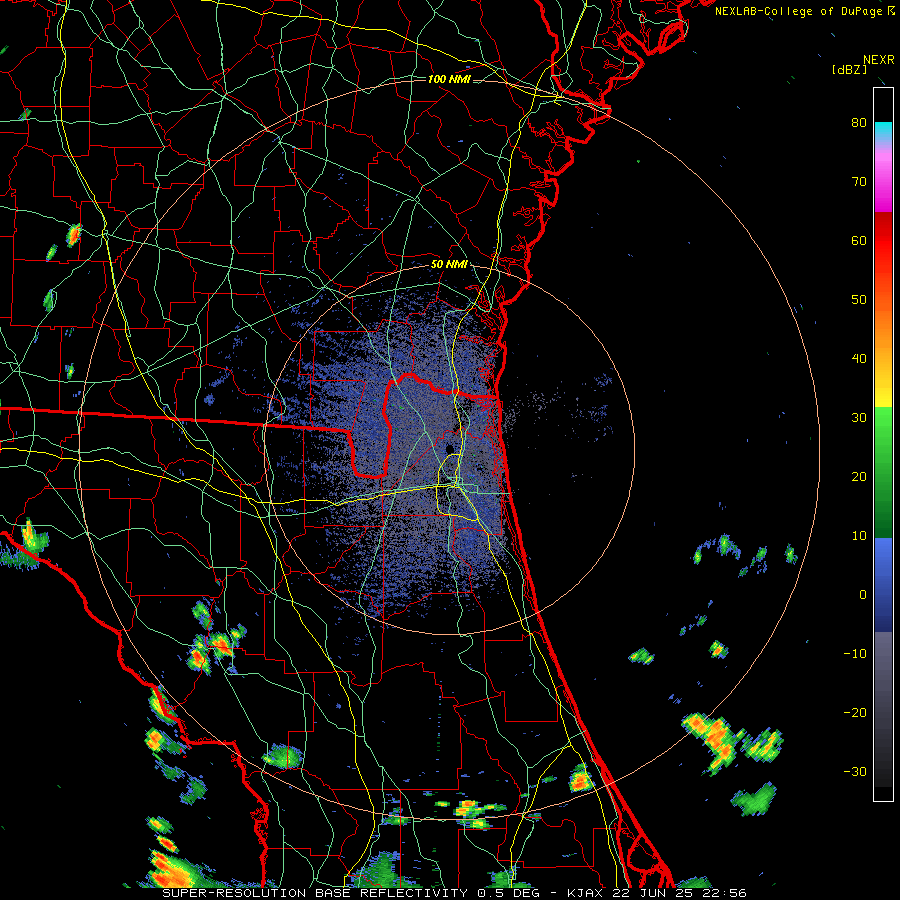Click the NEXLAB-College of DuPage title text

pyautogui.click(x=804, y=11)
